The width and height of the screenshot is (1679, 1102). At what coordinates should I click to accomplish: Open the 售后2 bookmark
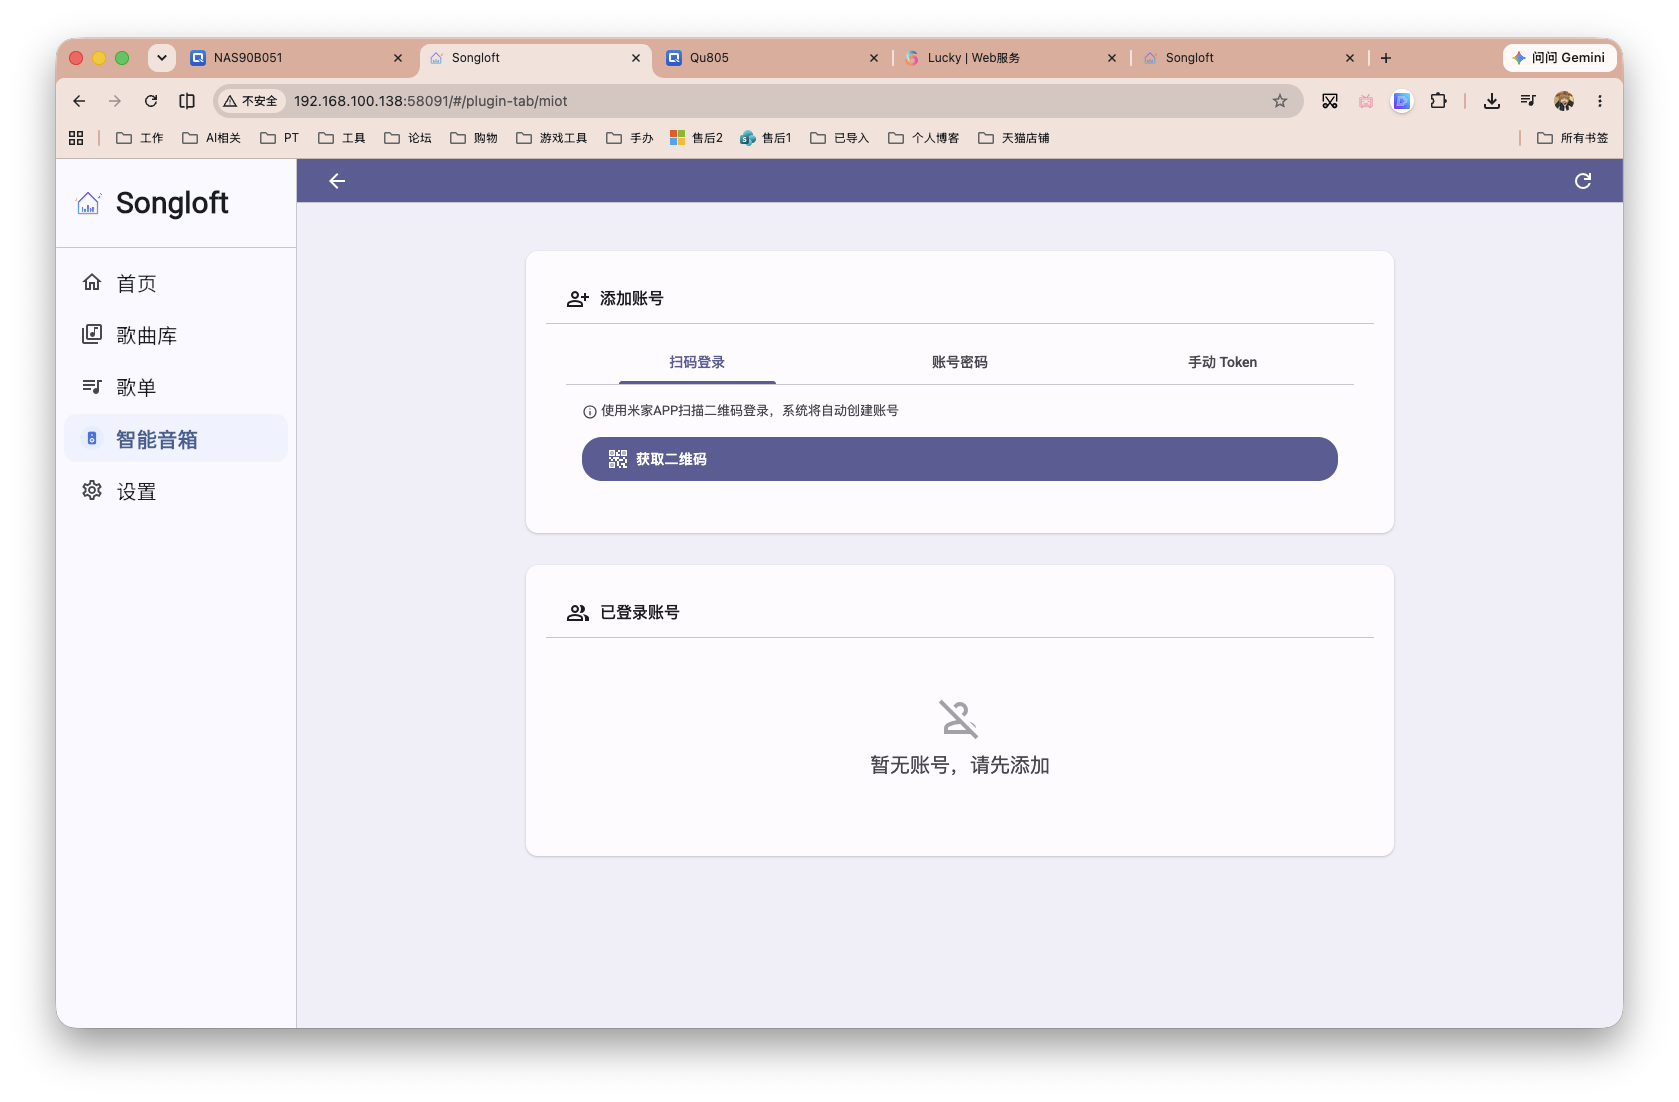(696, 138)
